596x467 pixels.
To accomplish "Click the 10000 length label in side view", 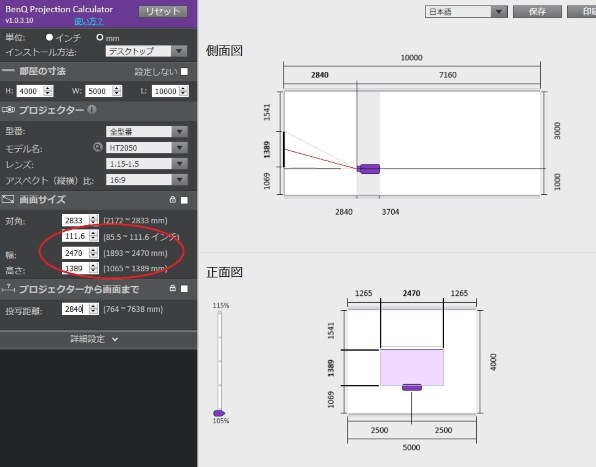I will [x=411, y=57].
